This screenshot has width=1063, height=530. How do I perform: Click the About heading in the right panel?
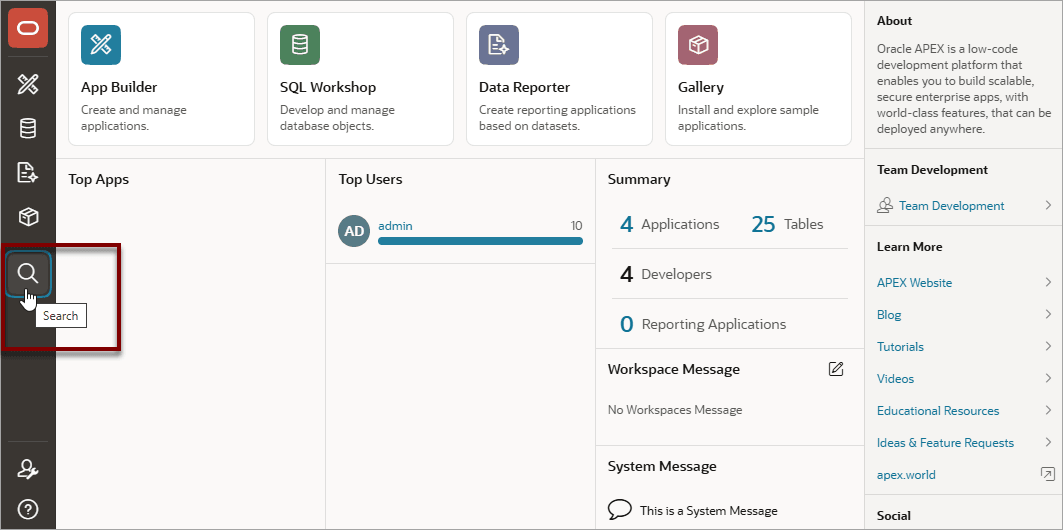pos(894,21)
